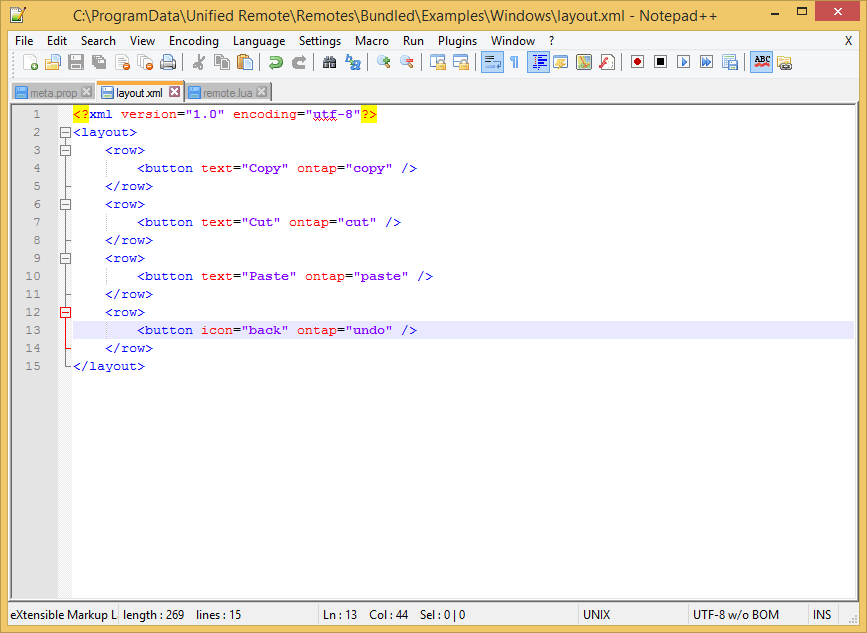Screen dimensions: 867x633
Task: Click the INS insert mode indicator
Action: click(822, 615)
